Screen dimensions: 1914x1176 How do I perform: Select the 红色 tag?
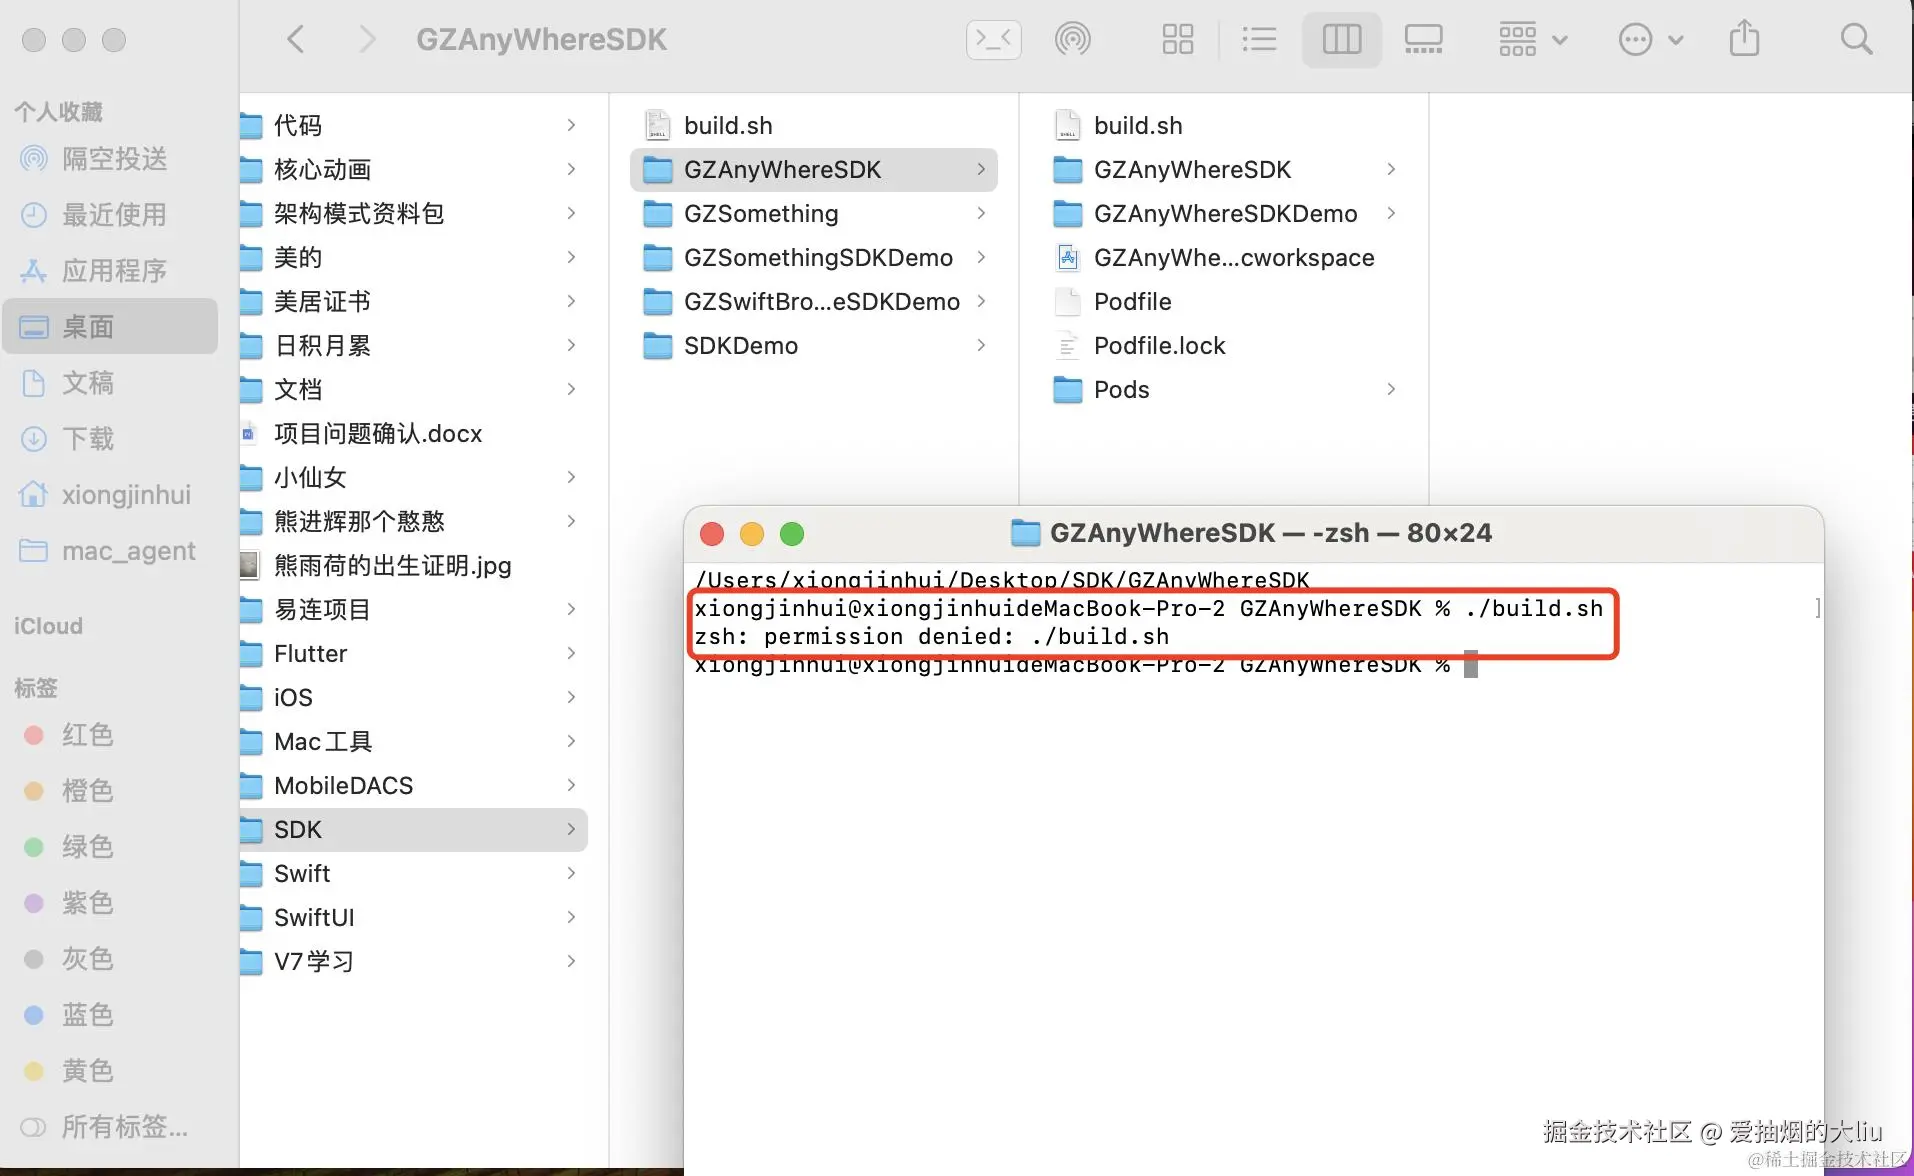[110, 735]
